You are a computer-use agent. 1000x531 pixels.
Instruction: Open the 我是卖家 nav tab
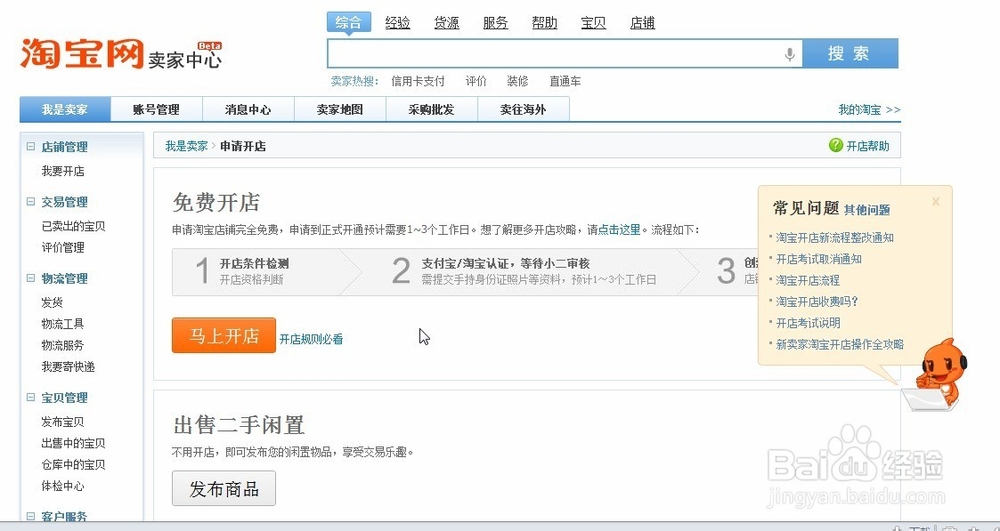[65, 109]
